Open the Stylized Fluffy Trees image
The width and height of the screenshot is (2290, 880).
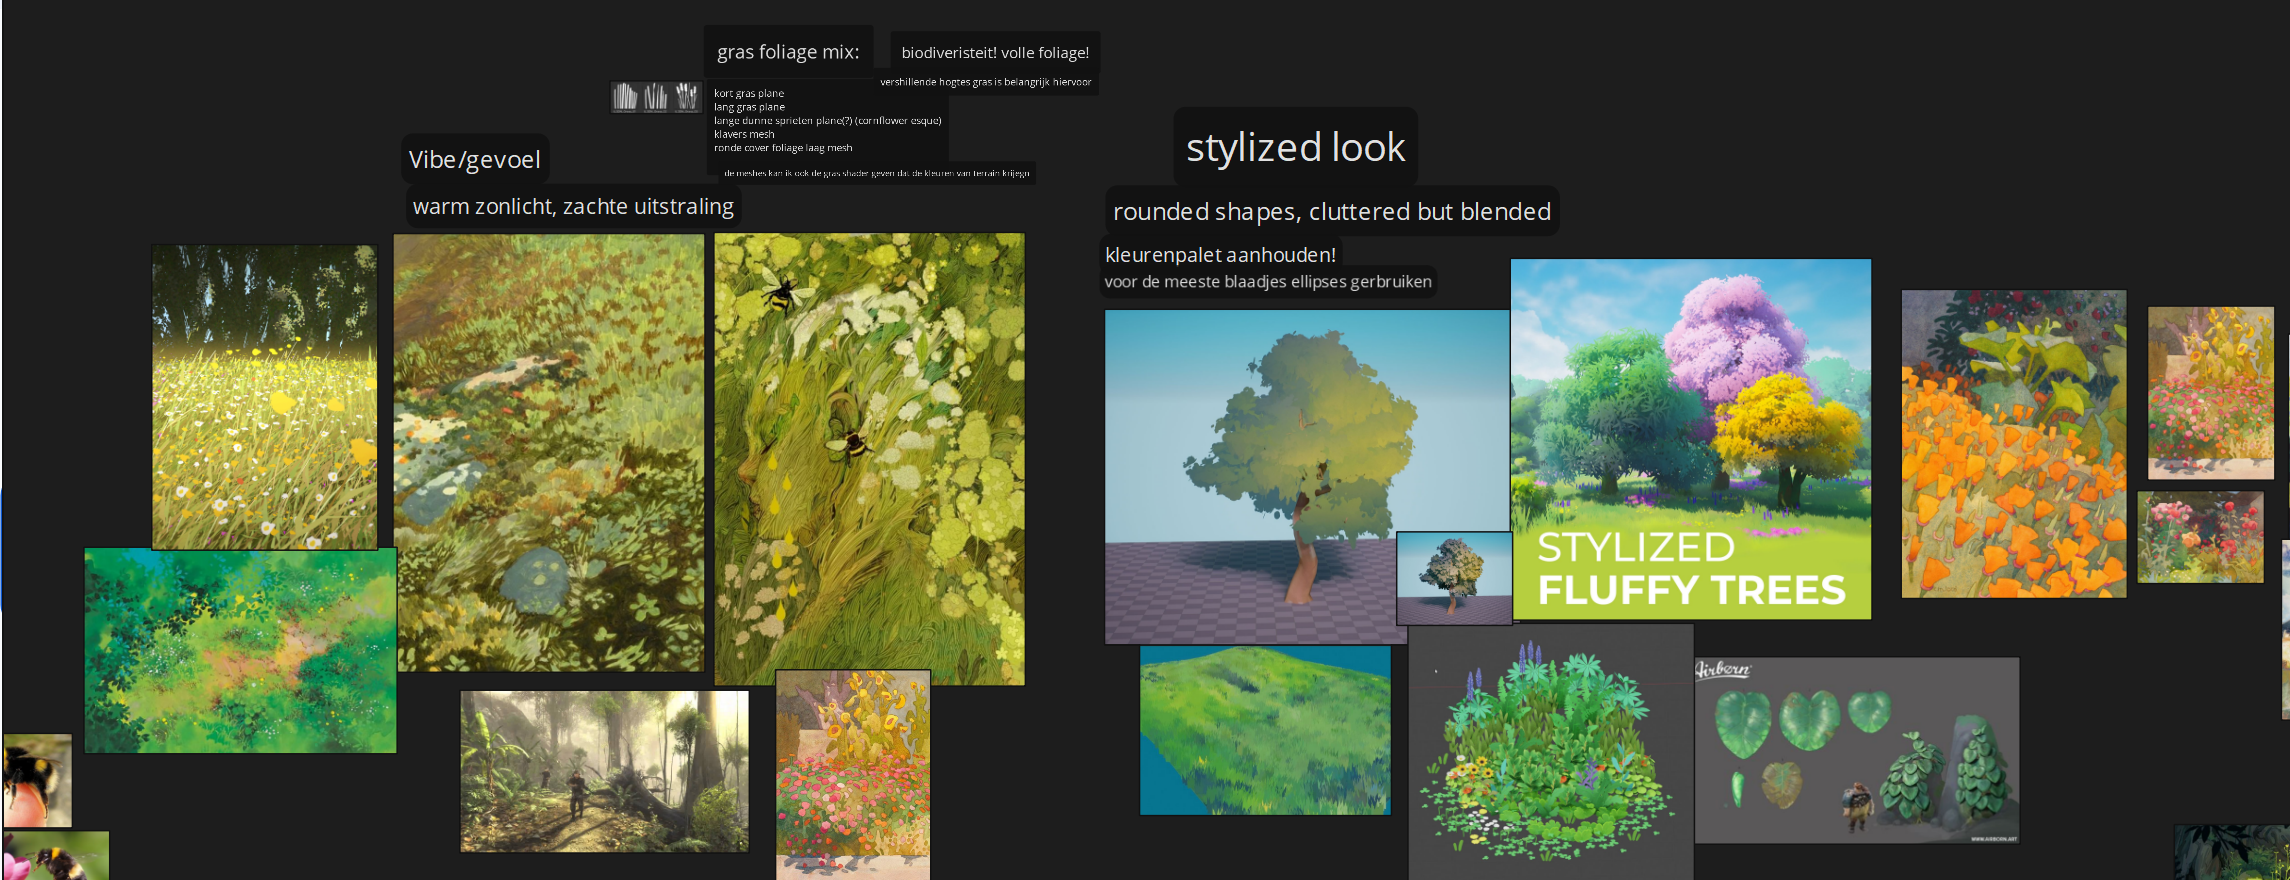coord(1690,438)
